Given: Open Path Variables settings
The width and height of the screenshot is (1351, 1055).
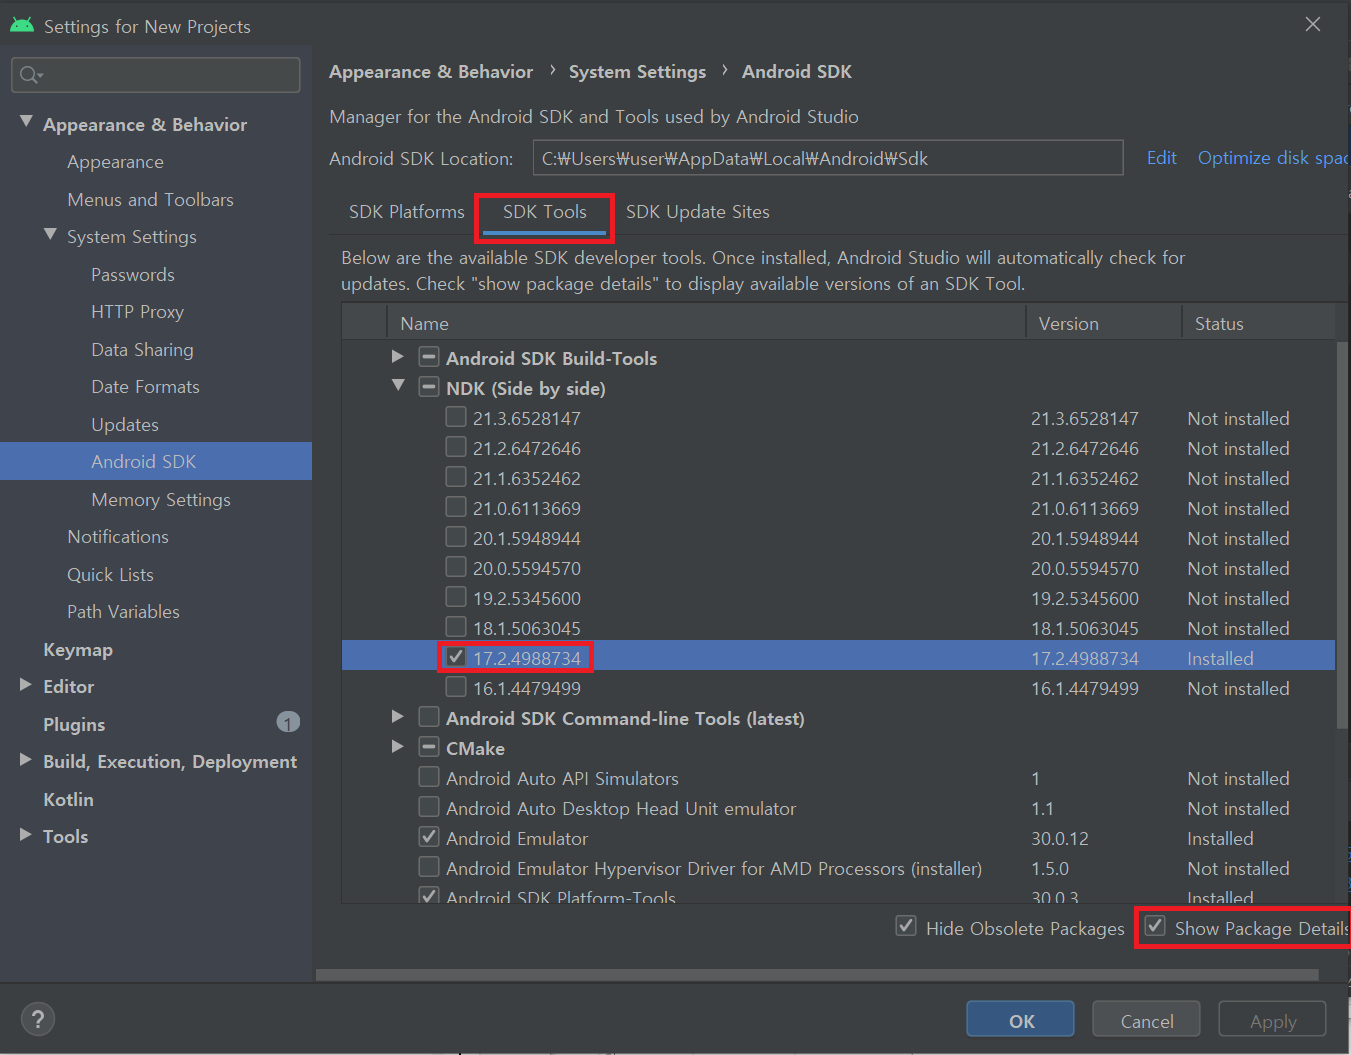Looking at the screenshot, I should coord(123,612).
